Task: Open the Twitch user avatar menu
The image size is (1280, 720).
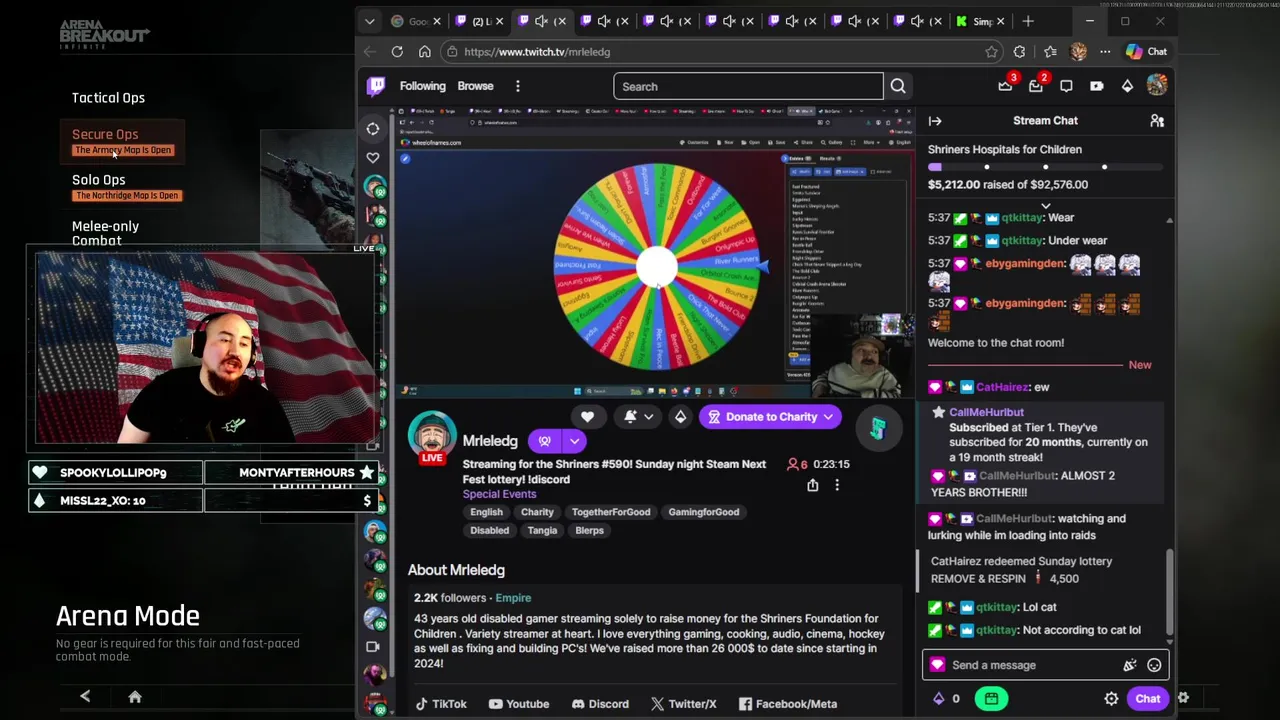Action: click(x=1157, y=86)
